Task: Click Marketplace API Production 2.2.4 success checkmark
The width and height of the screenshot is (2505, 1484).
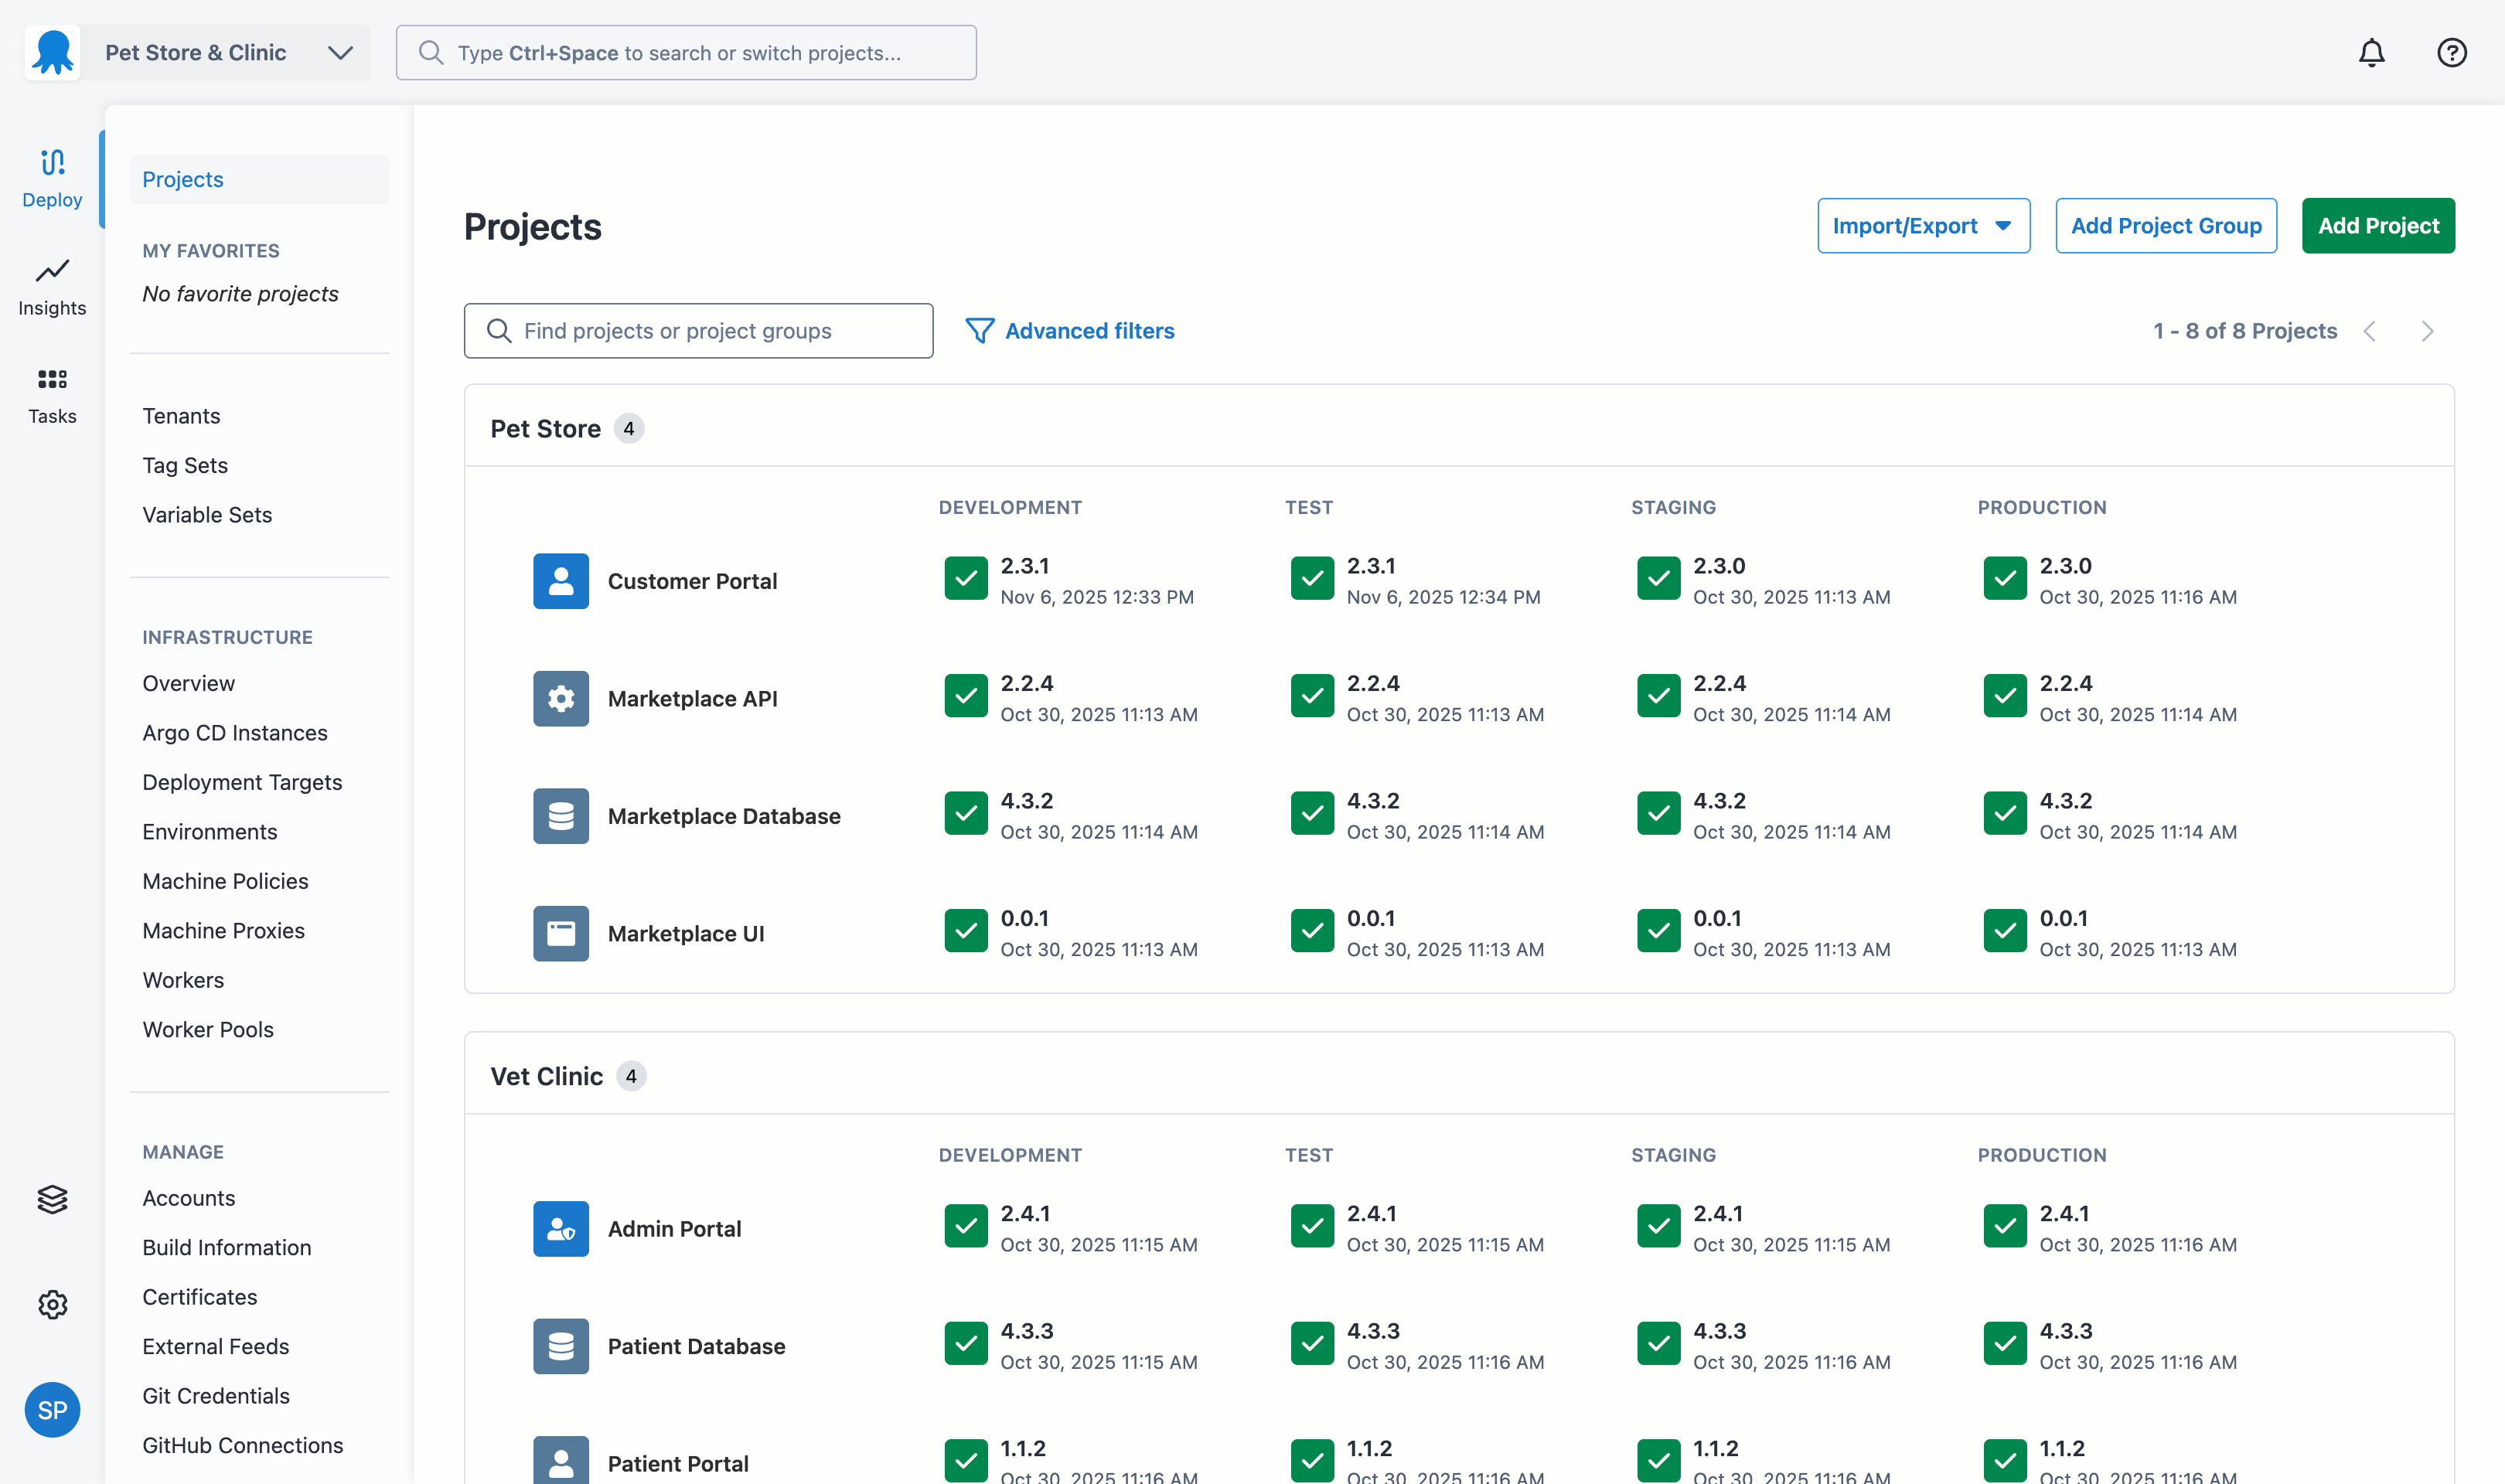Action: point(2004,696)
